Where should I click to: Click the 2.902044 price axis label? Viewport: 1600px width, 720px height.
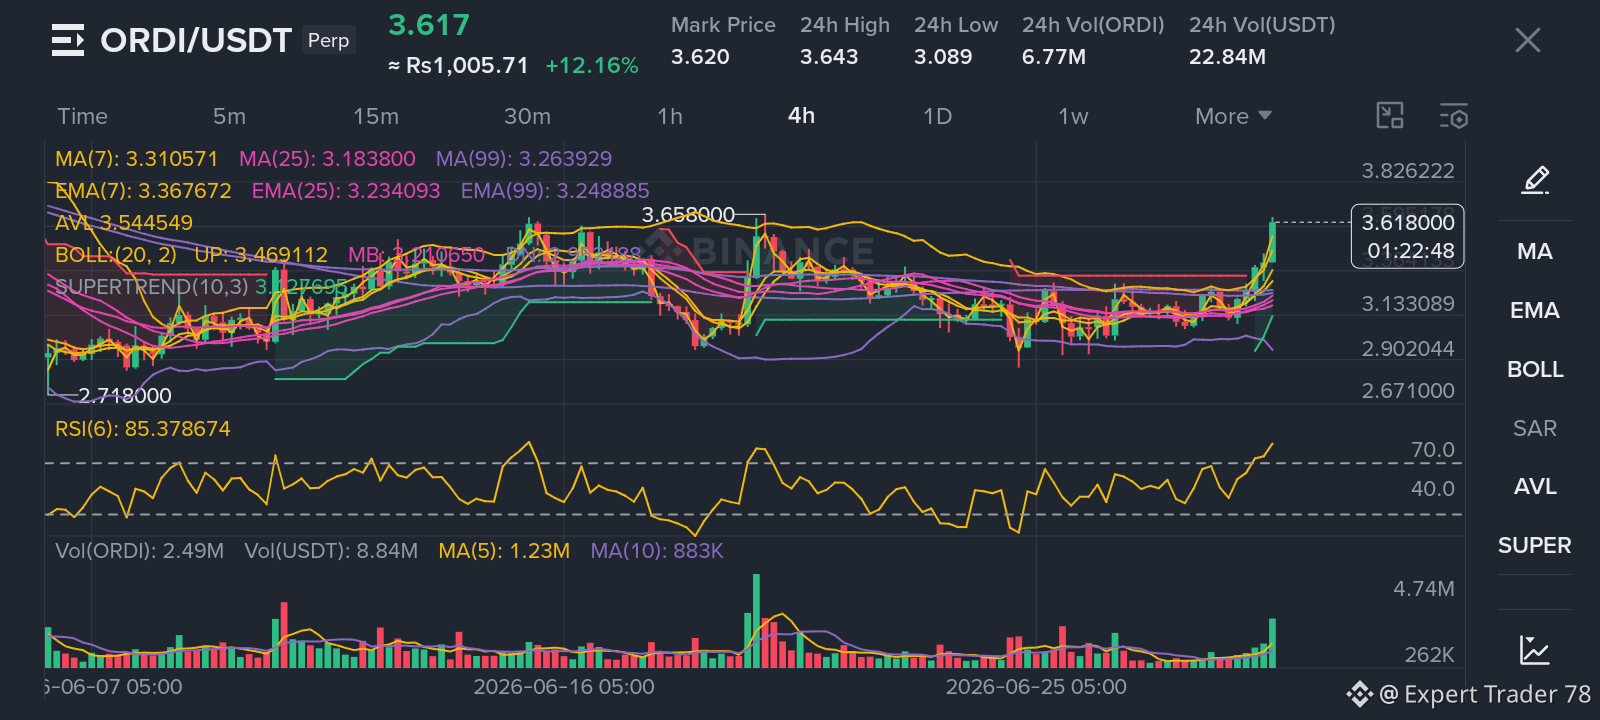[1408, 349]
